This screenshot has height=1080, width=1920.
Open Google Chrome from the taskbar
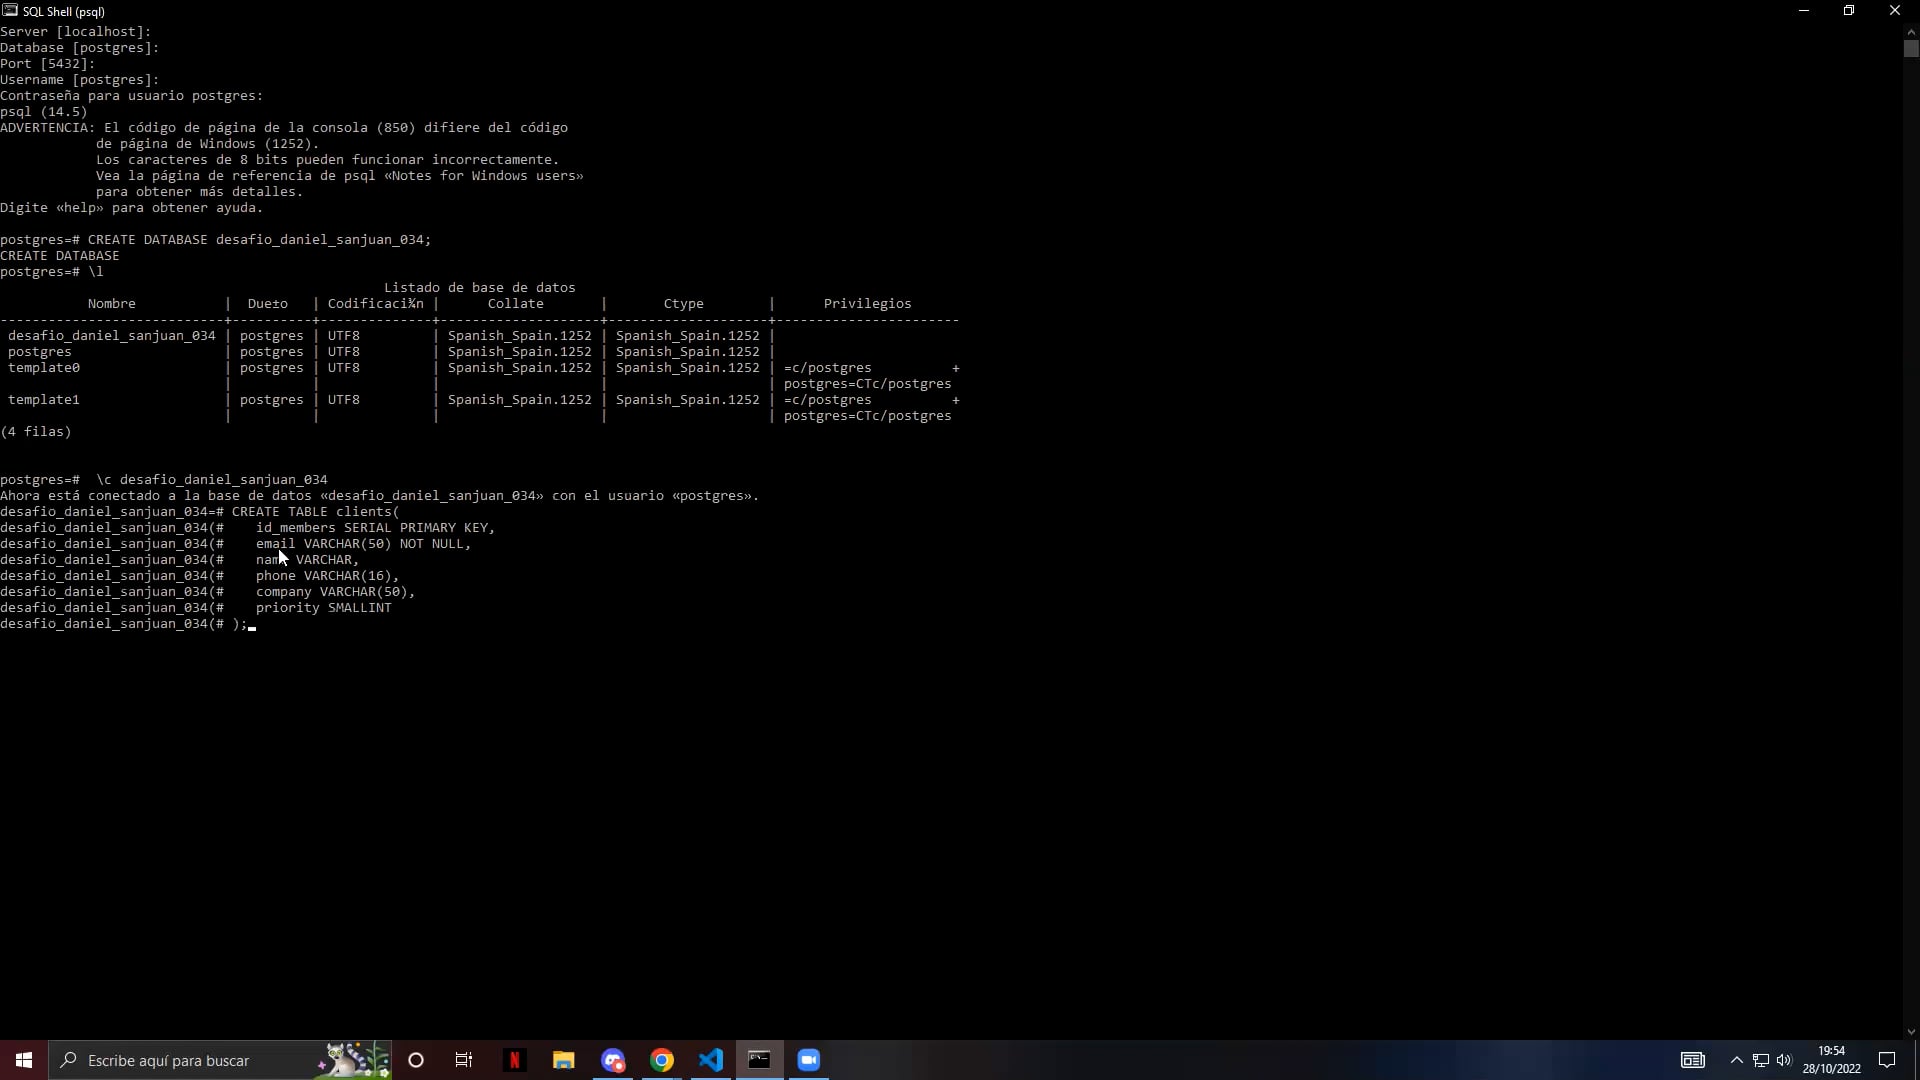662,1060
